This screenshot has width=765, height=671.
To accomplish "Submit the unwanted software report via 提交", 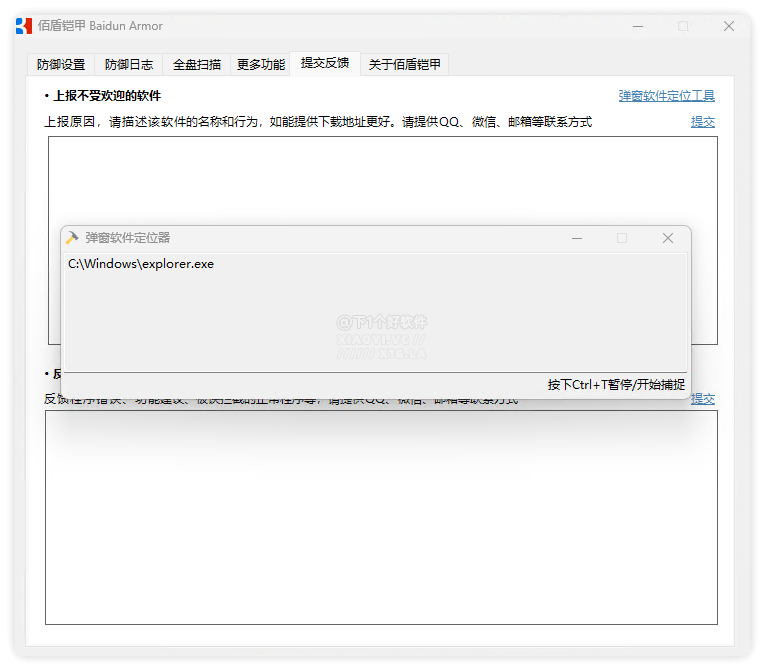I will 703,122.
